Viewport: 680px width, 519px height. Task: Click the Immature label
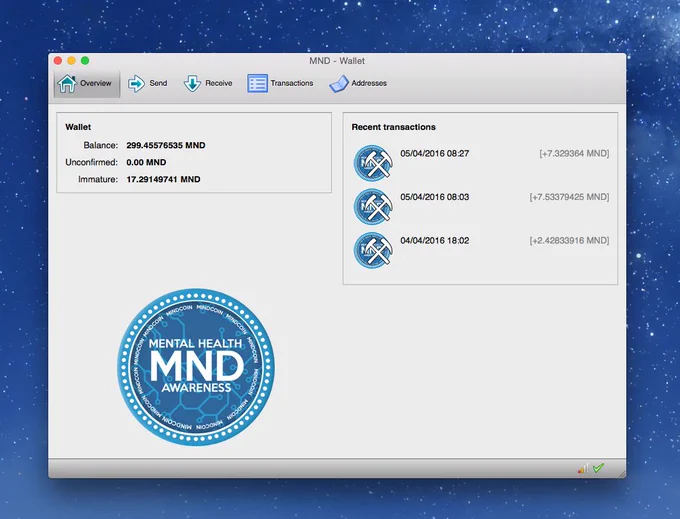(98, 179)
